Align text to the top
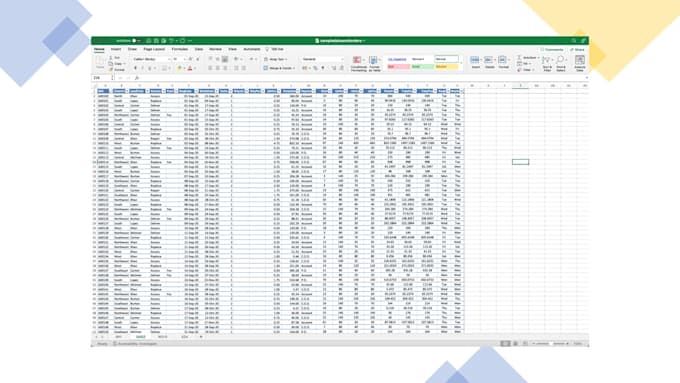This screenshot has height=383, width=680. click(210, 59)
